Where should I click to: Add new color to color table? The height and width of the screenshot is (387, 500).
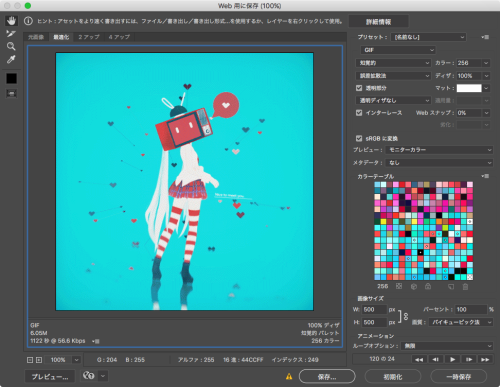pyautogui.click(x=451, y=286)
